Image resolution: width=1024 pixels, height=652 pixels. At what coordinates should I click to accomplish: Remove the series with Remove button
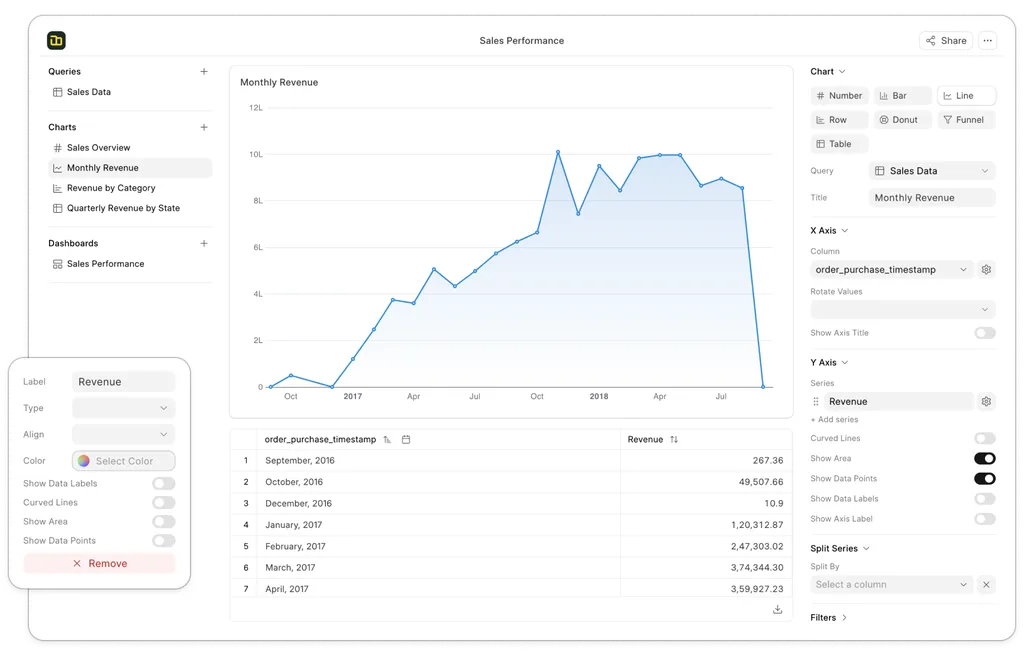coord(99,564)
